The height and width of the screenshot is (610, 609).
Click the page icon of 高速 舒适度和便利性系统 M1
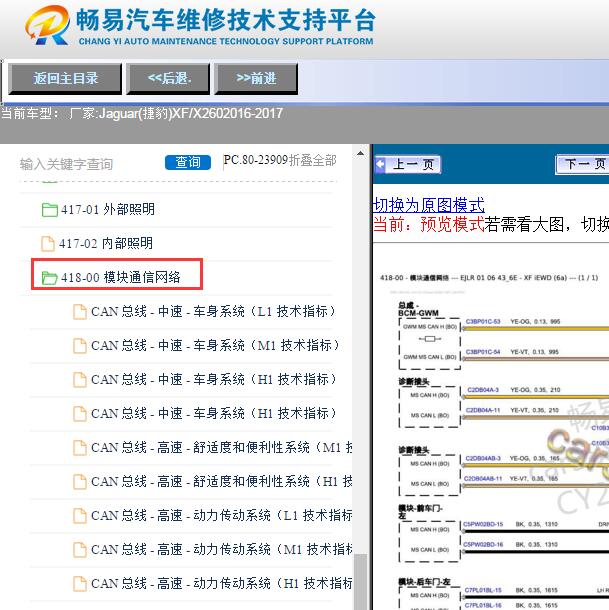(80, 448)
